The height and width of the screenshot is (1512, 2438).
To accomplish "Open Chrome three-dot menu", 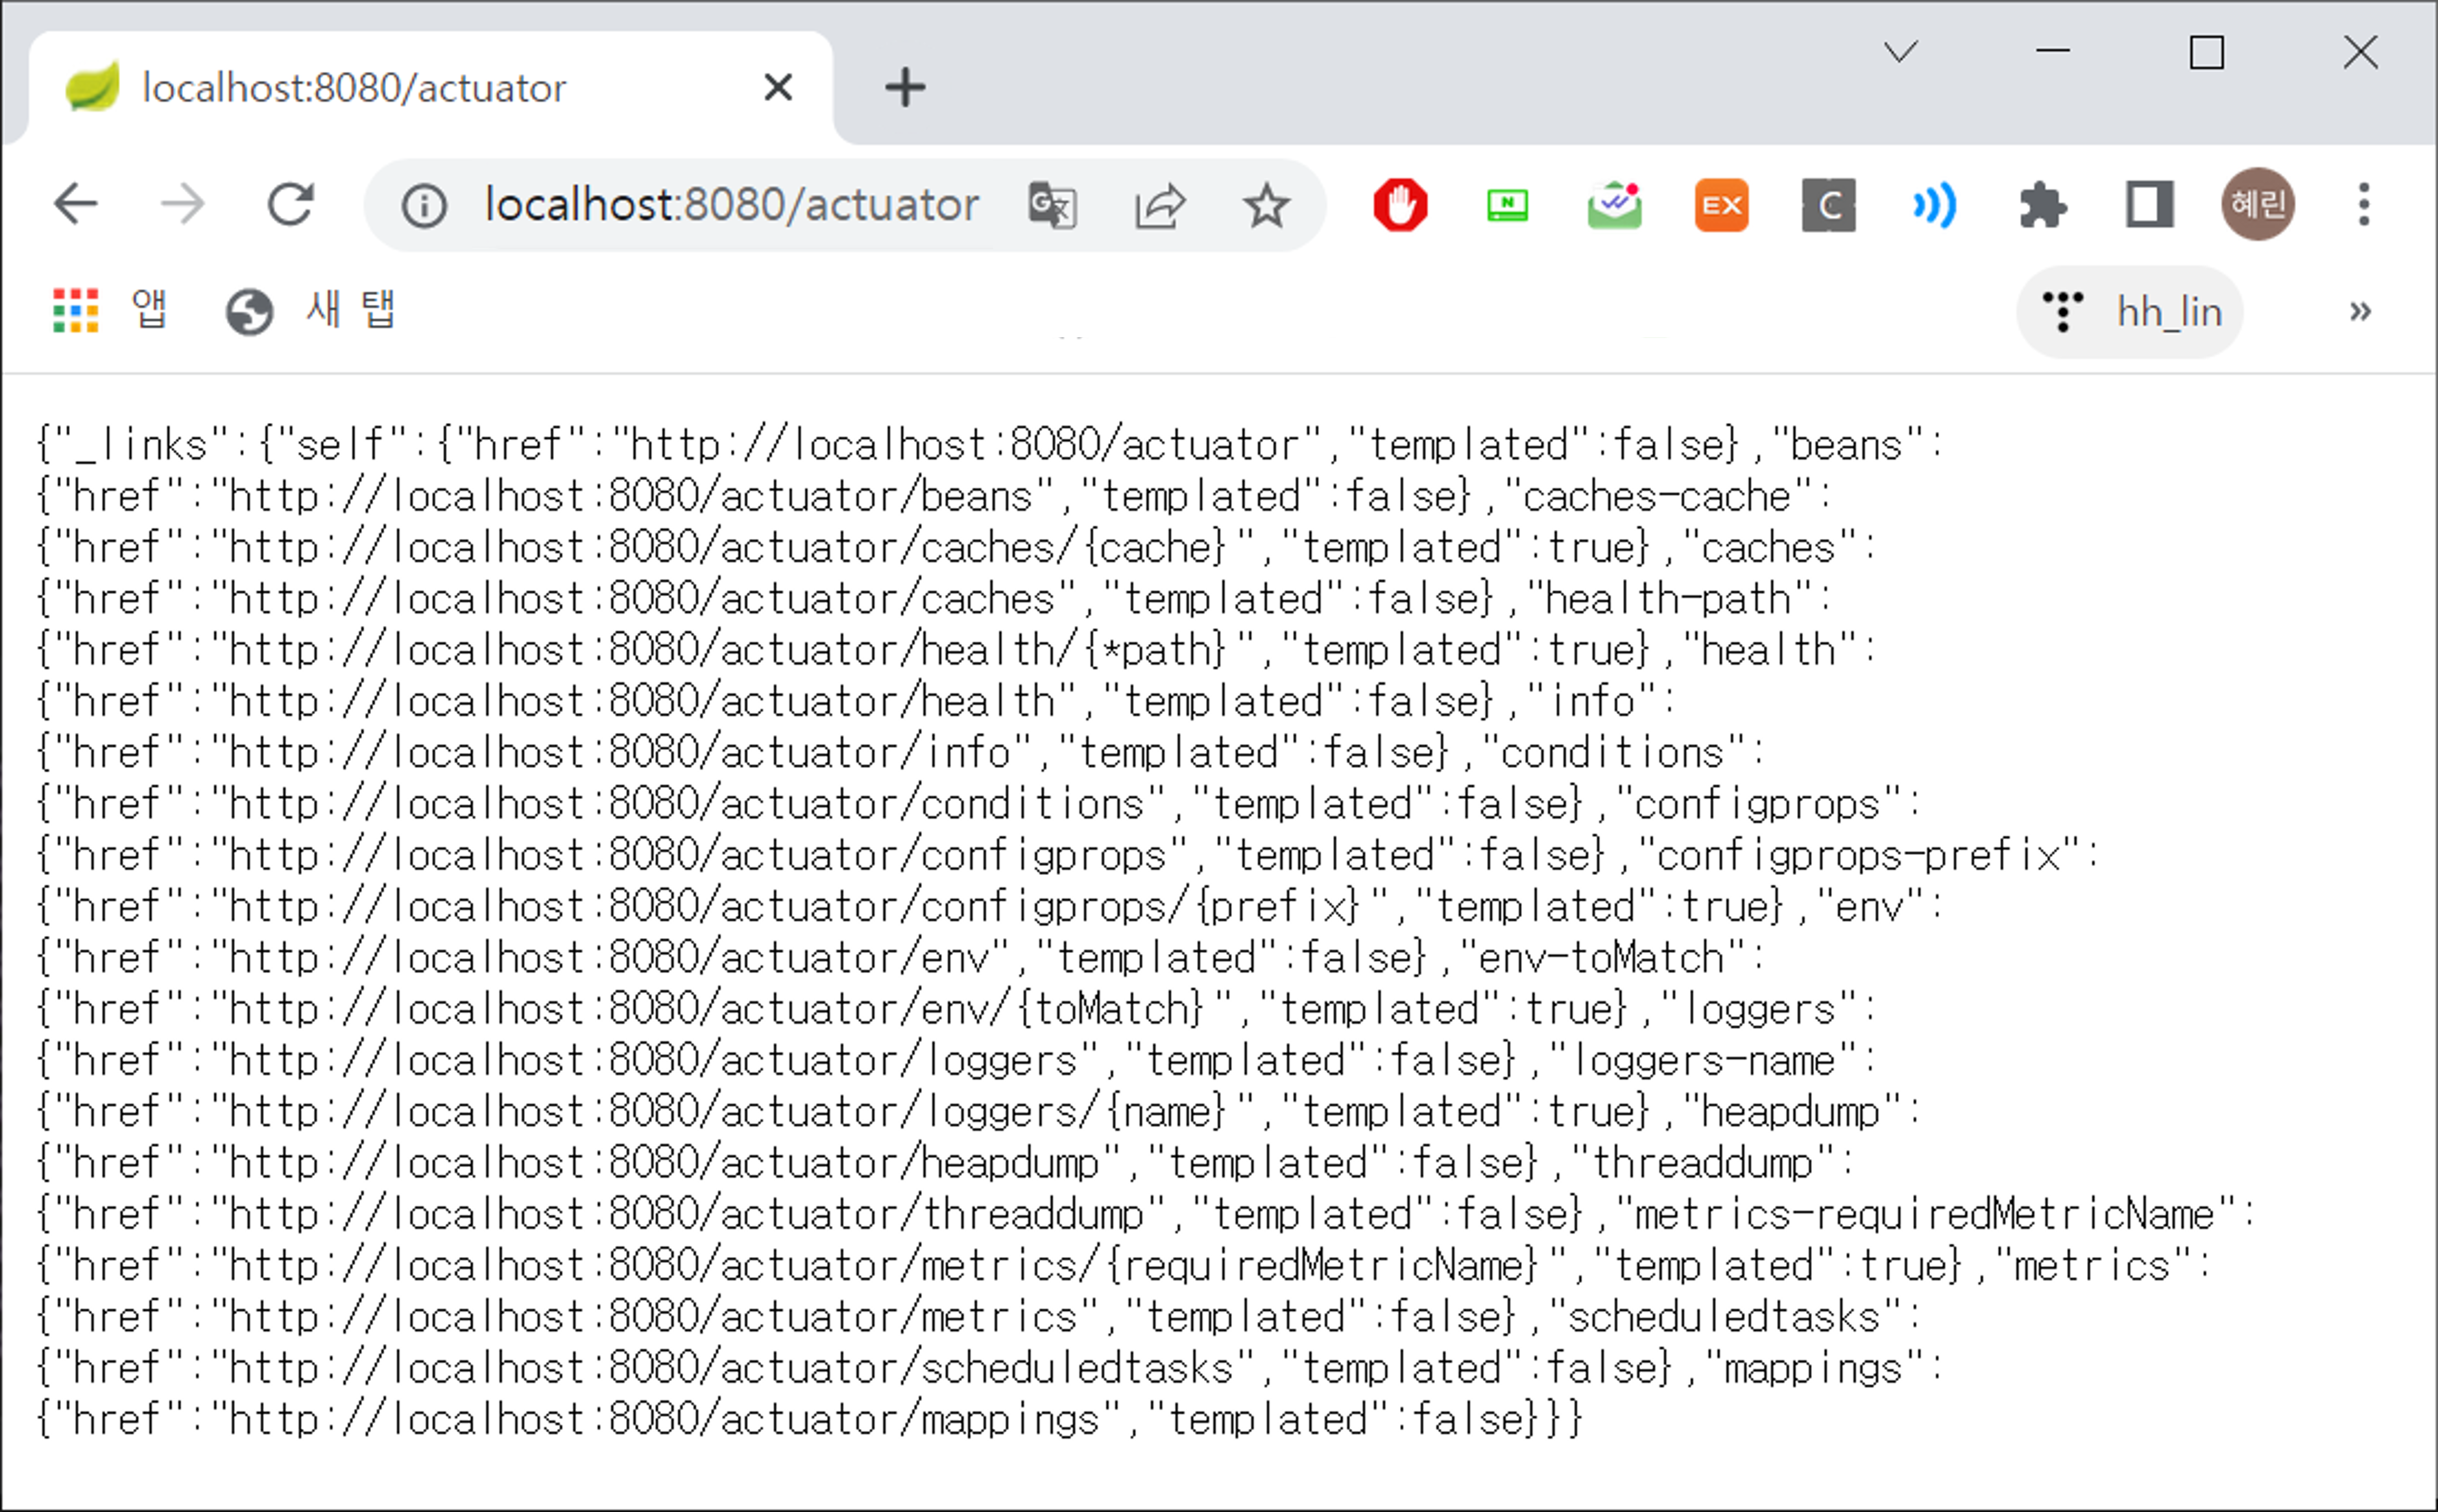I will click(2364, 205).
